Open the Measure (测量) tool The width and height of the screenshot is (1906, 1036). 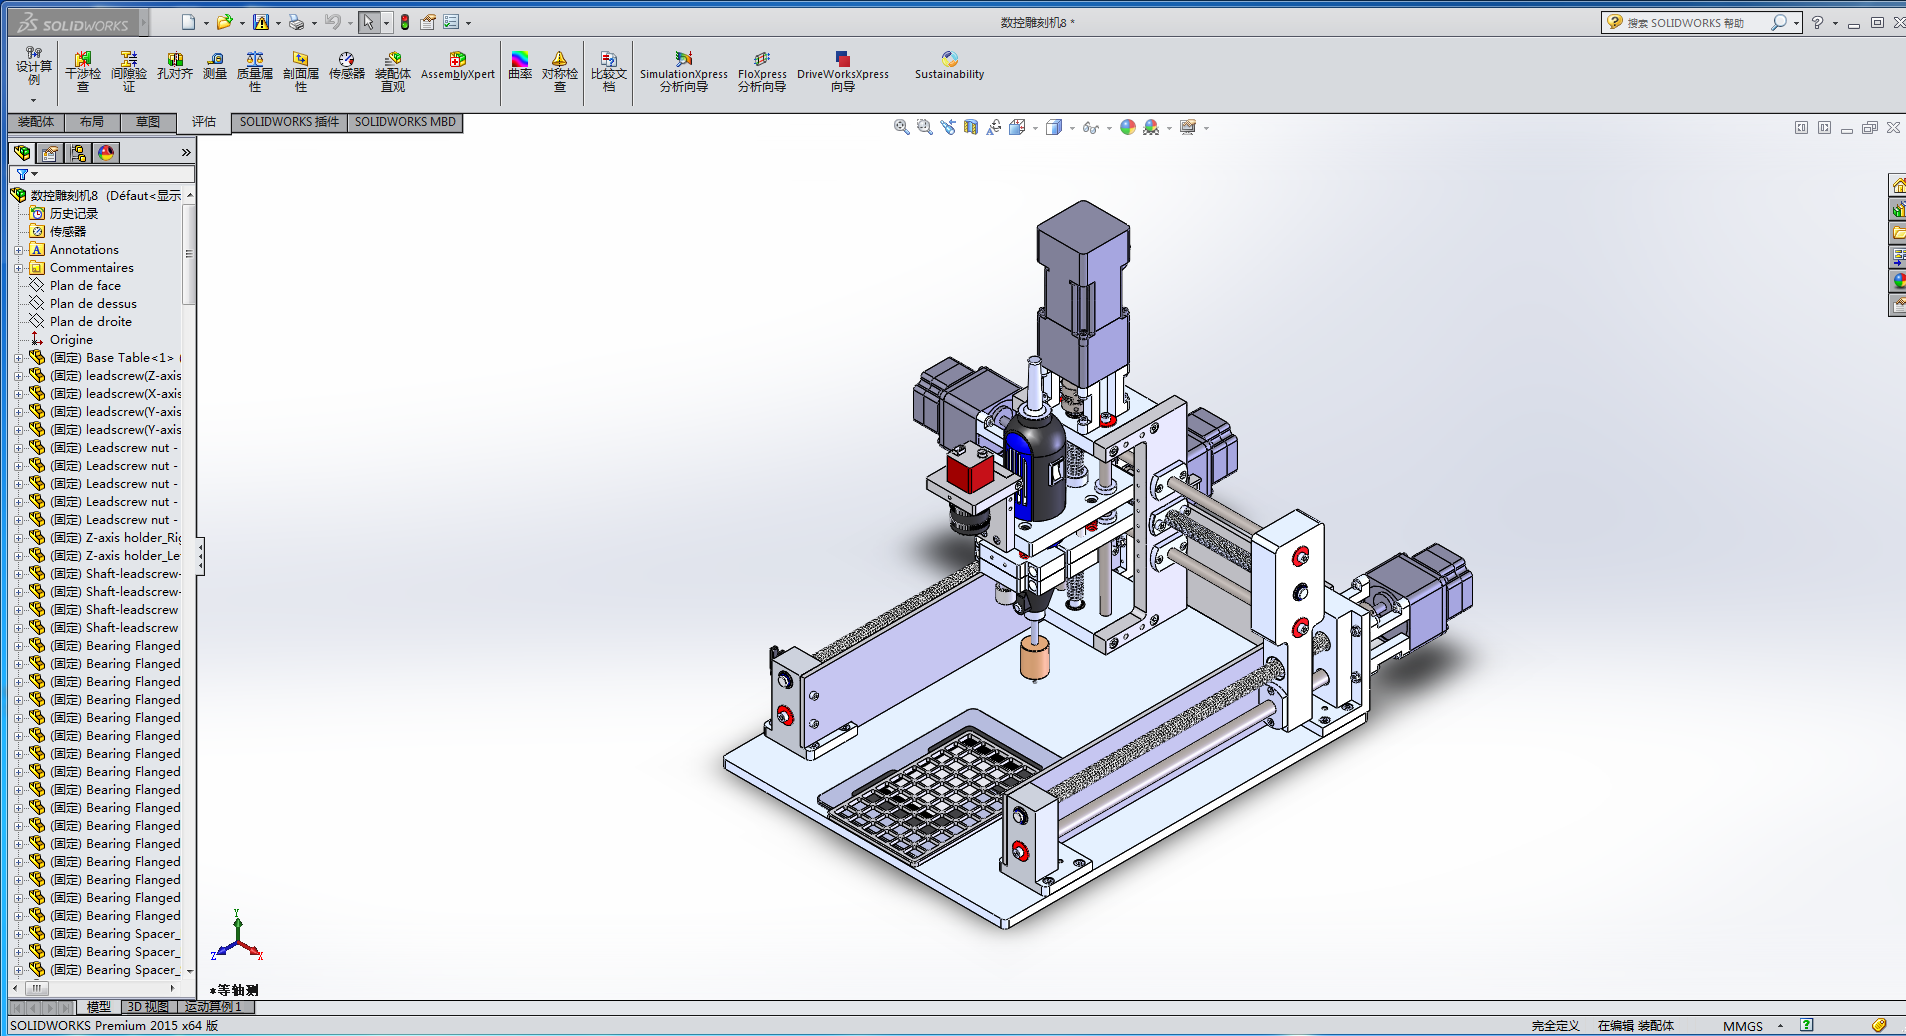[x=215, y=66]
